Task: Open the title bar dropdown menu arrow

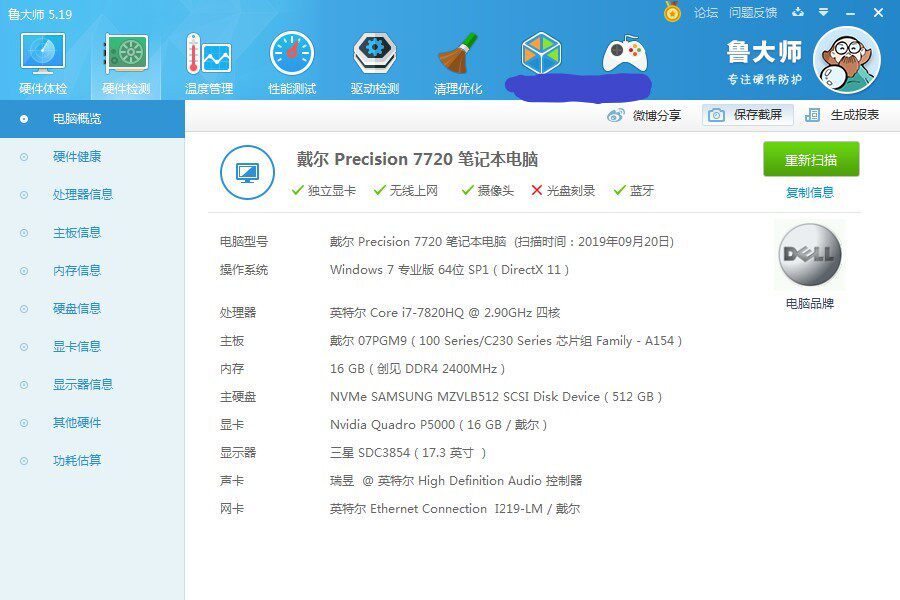Action: click(x=824, y=12)
